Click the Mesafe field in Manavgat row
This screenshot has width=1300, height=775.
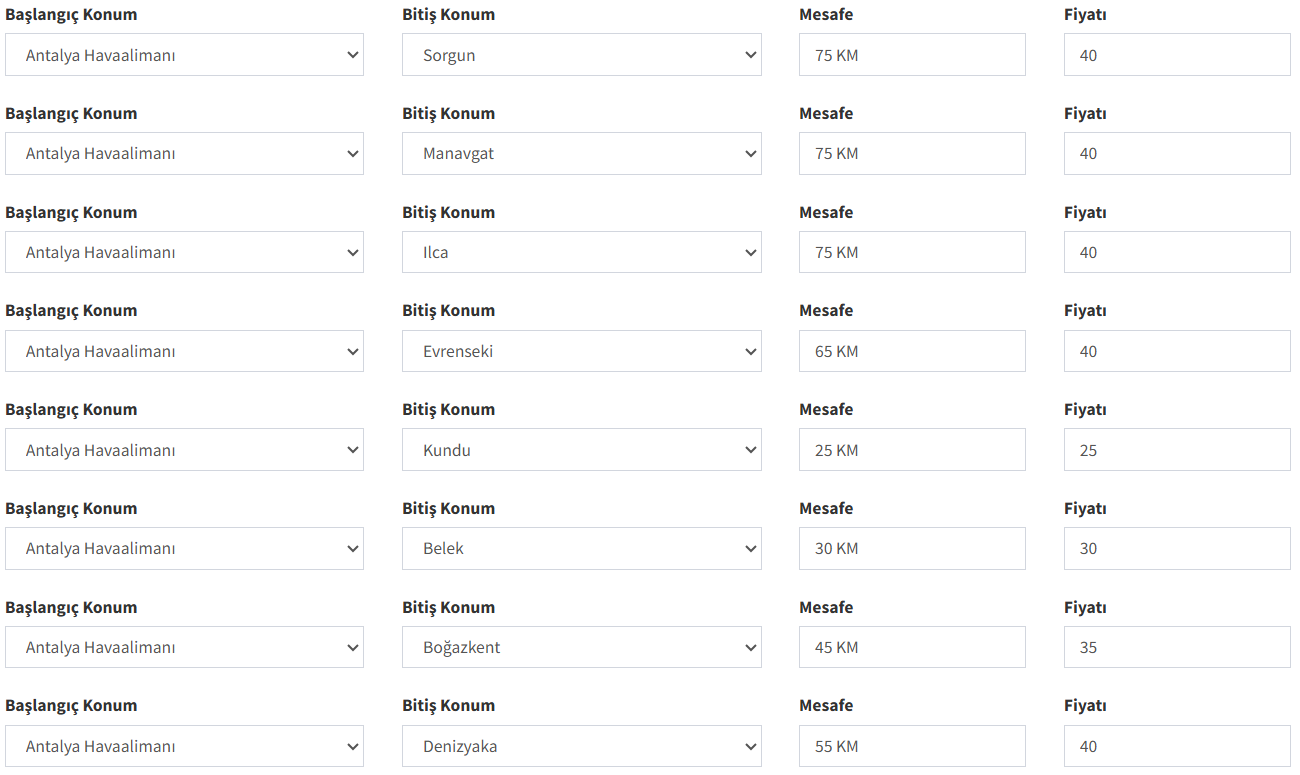(911, 154)
